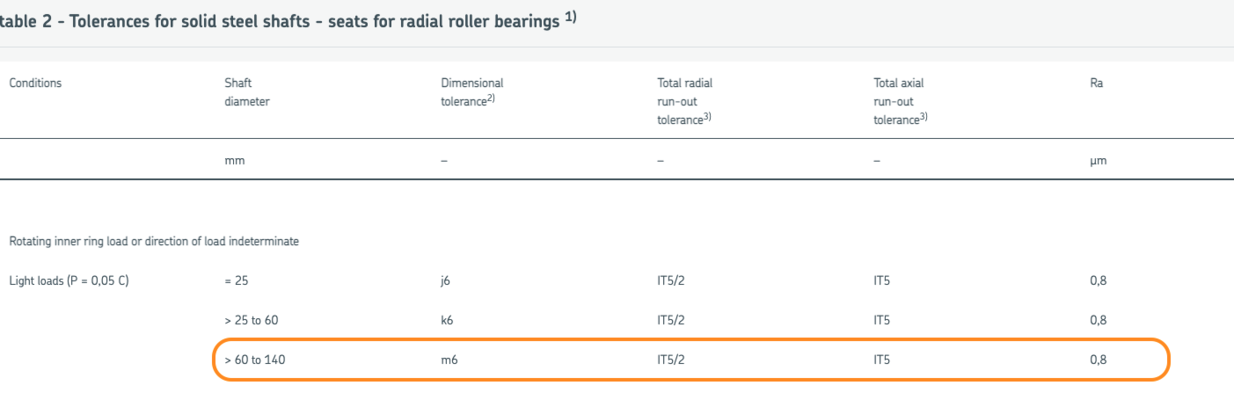
Task: Select the Light loads (P = 0,05 C) condition
Action: pos(69,280)
